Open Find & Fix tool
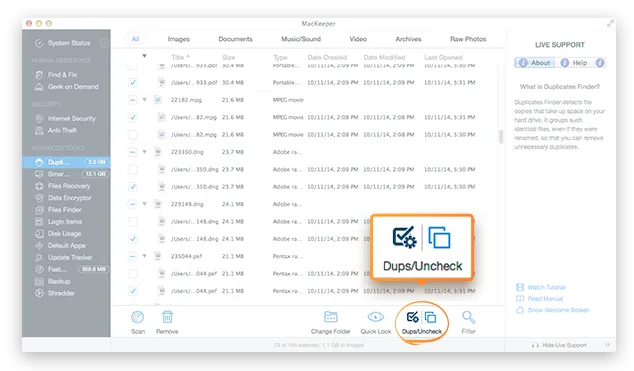Screen dimensions: 634x371 click(x=56, y=75)
